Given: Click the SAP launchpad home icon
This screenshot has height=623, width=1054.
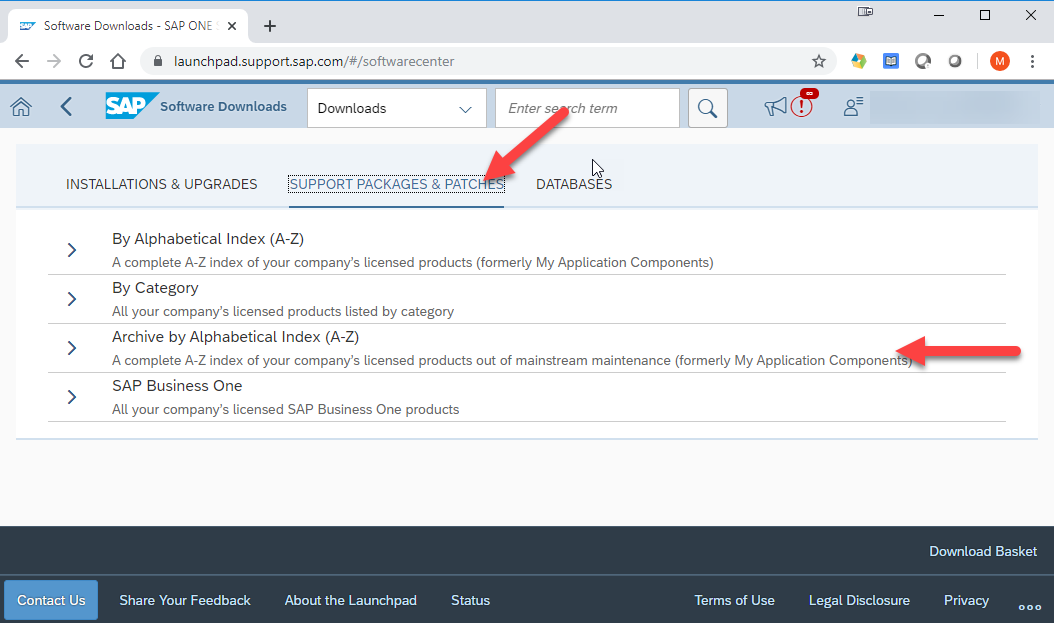Looking at the screenshot, I should [21, 107].
